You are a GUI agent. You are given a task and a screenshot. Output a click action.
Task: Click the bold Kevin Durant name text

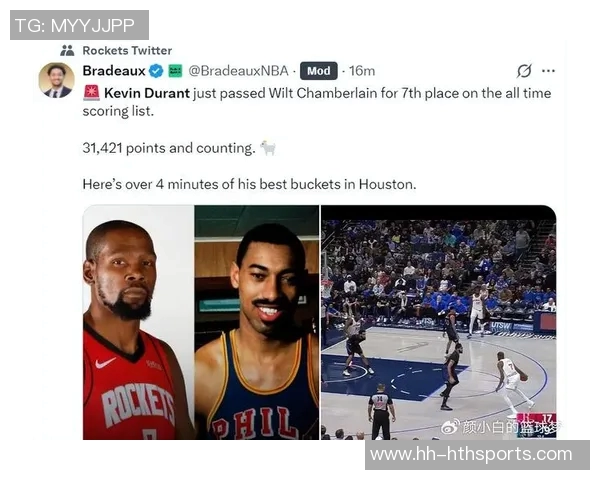pyautogui.click(x=147, y=93)
